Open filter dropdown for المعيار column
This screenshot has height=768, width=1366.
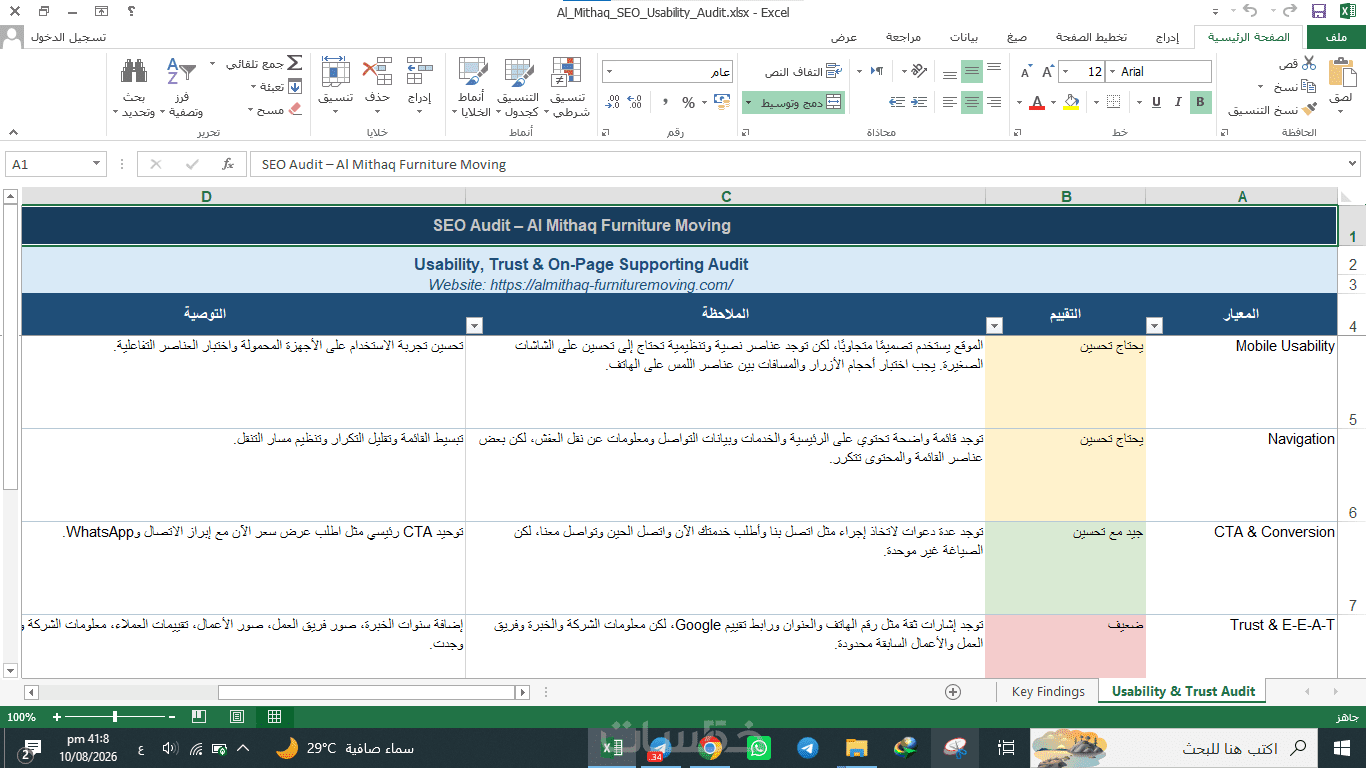pos(1154,325)
